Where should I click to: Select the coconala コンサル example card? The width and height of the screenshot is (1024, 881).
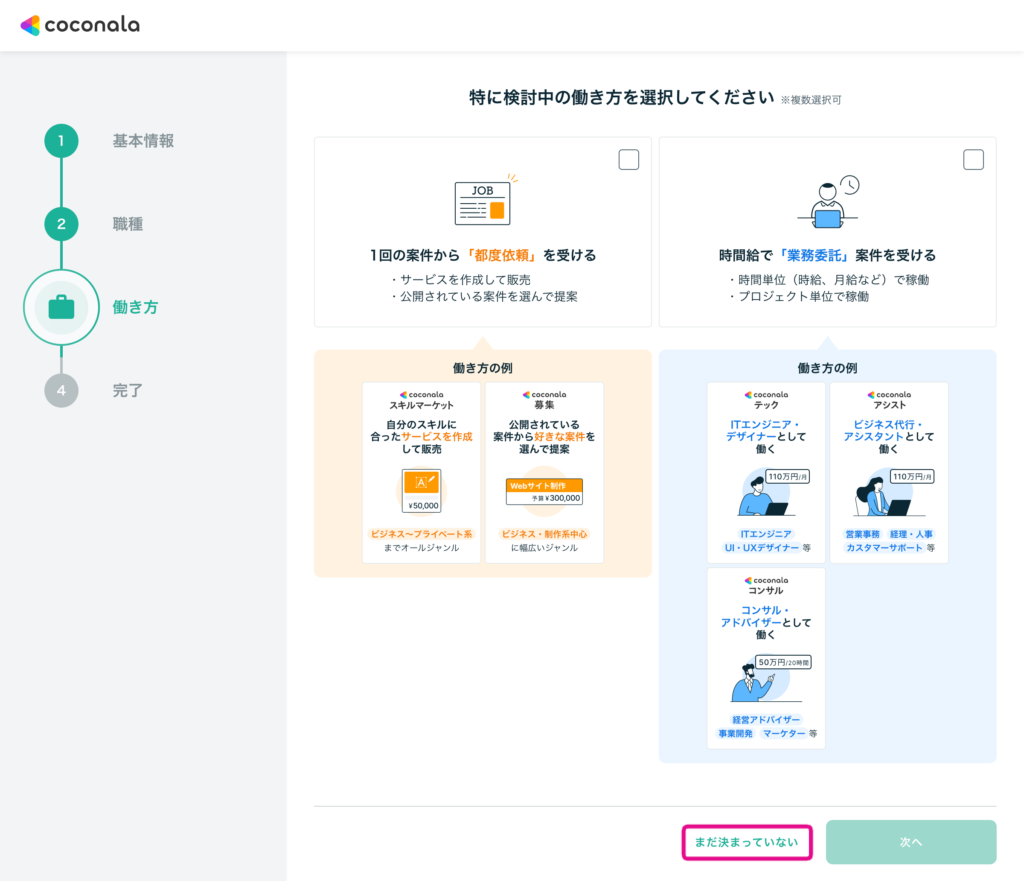[x=766, y=658]
